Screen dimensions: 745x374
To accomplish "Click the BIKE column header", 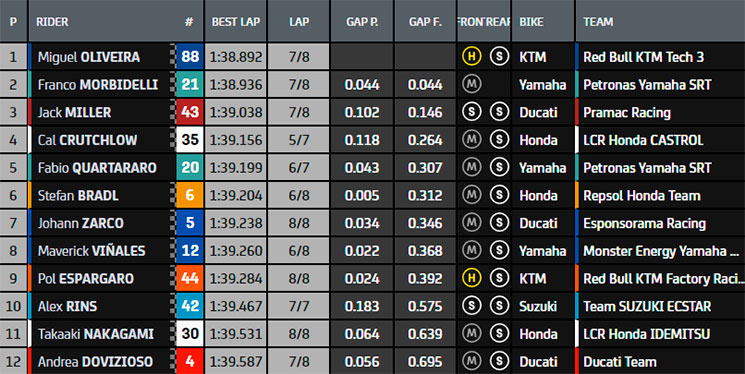I will [531, 22].
